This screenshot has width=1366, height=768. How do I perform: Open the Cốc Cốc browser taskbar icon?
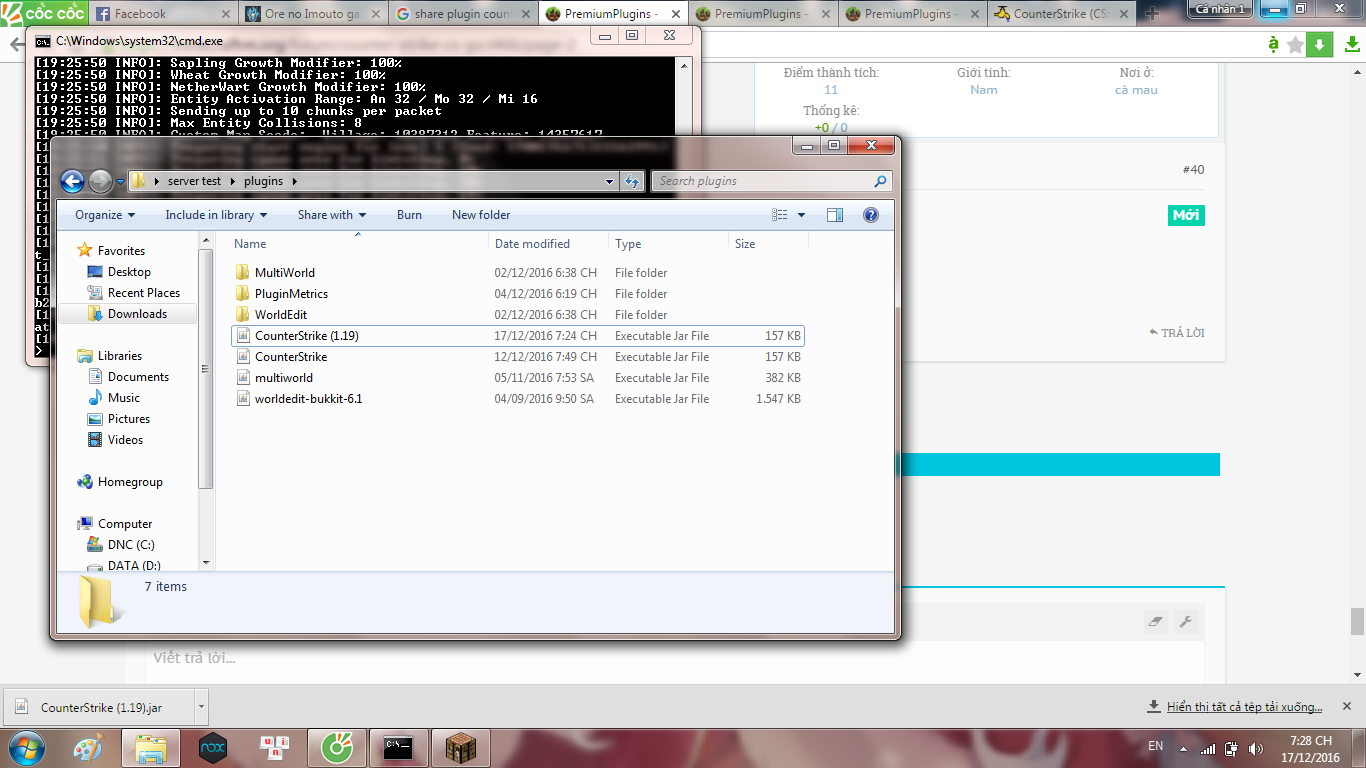point(337,747)
